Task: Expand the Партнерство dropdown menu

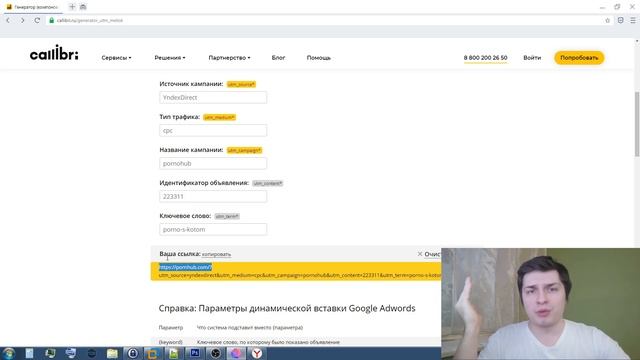Action: coord(229,58)
